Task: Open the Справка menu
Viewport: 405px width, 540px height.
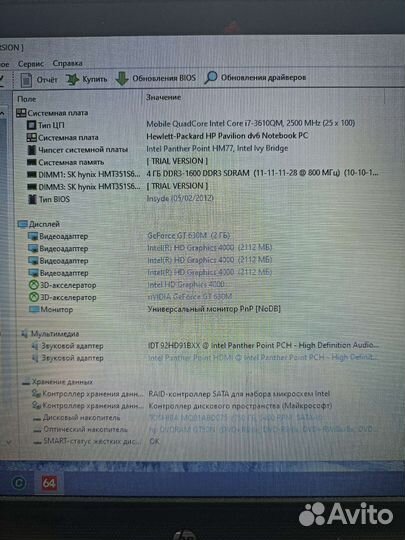Action: [68, 63]
